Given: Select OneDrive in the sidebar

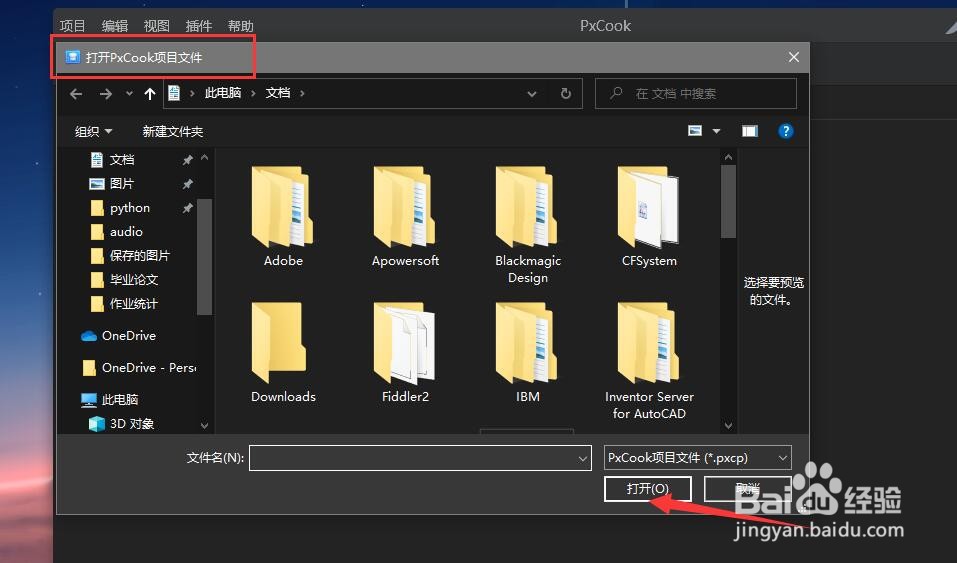Looking at the screenshot, I should click(x=129, y=336).
